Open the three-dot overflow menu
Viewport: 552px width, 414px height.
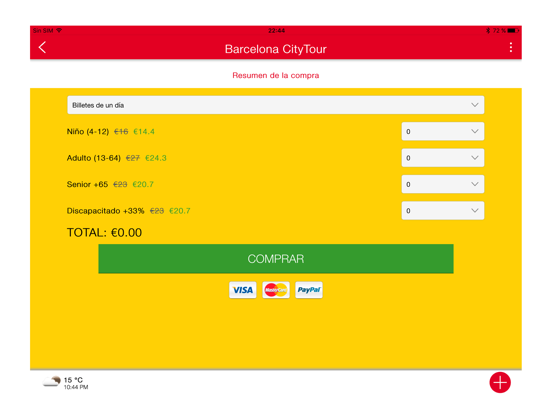(511, 48)
